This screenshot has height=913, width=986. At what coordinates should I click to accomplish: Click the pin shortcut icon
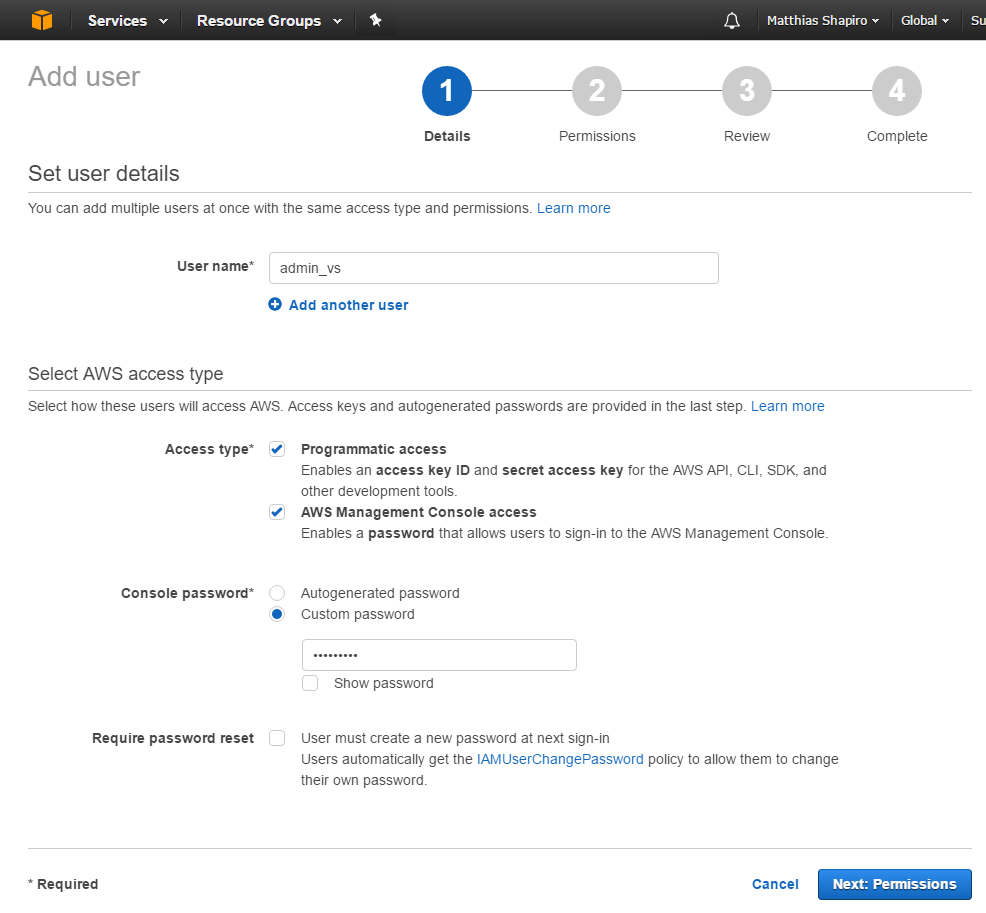click(x=376, y=20)
